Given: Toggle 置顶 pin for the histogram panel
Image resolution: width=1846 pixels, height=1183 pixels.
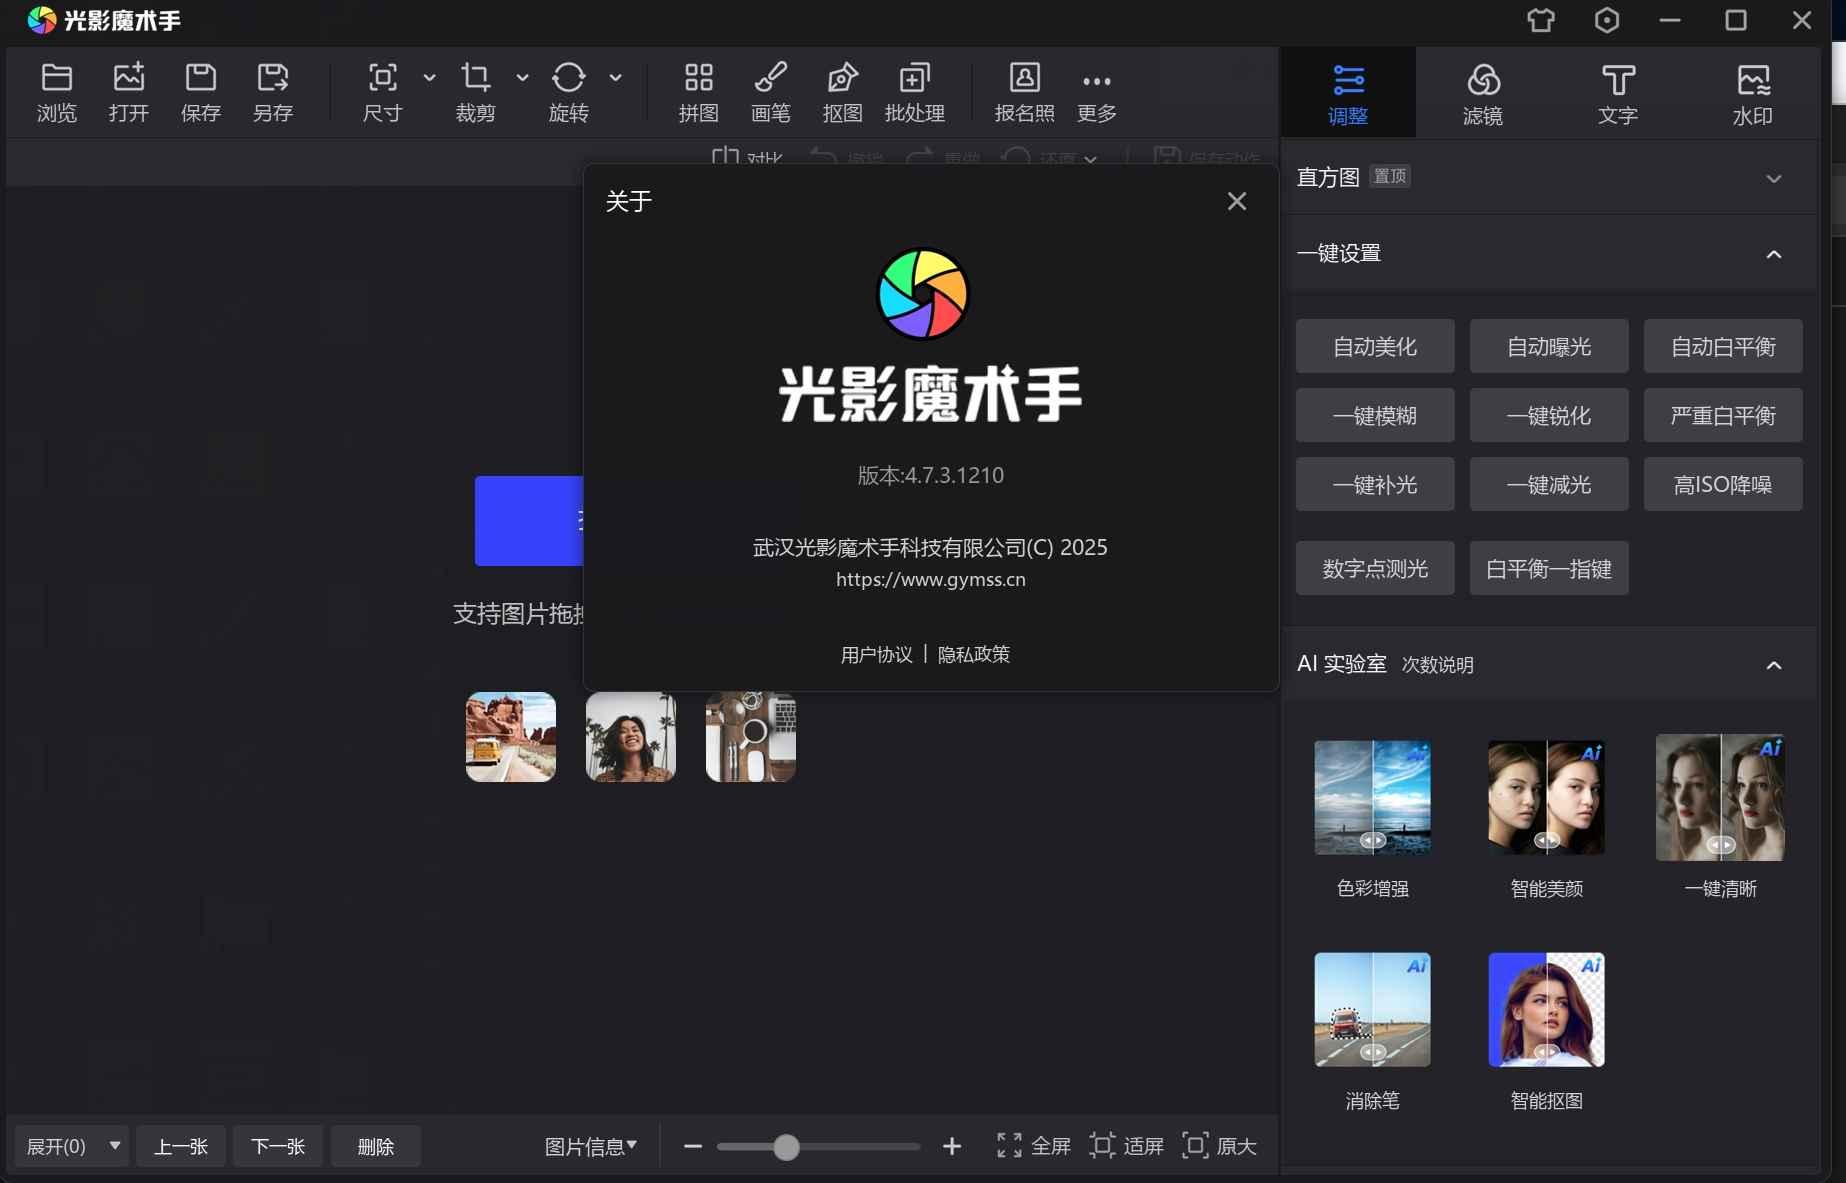Looking at the screenshot, I should pyautogui.click(x=1389, y=176).
